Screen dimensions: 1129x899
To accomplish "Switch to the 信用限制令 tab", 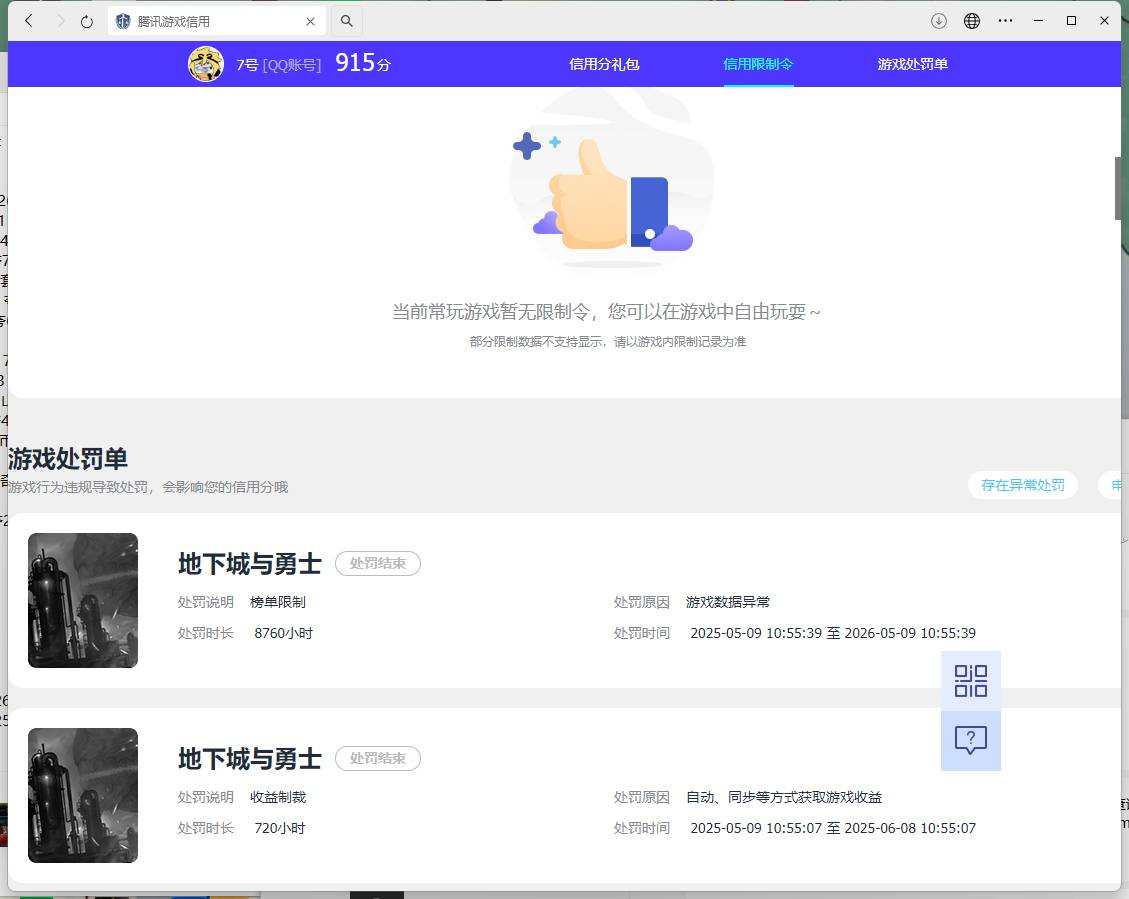I will (758, 64).
